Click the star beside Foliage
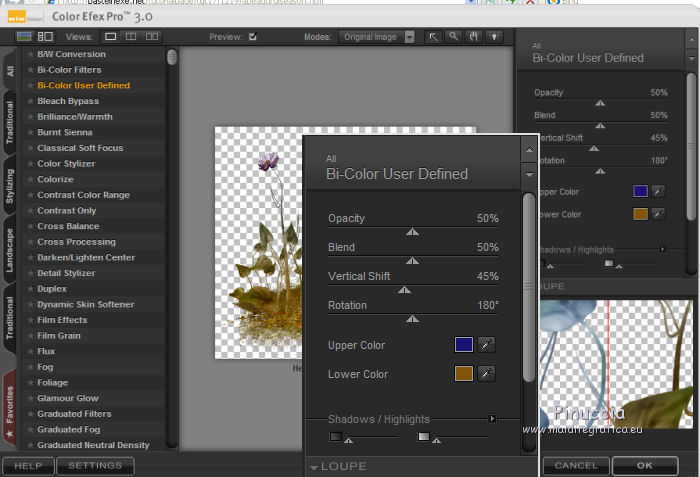 pyautogui.click(x=30, y=383)
